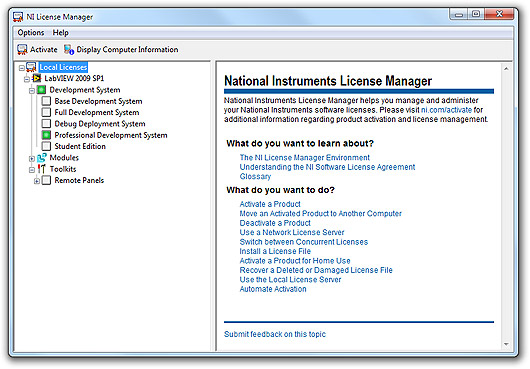Select the Remote Panels tree item
Image resolution: width=530 pixels, height=369 pixels.
[79, 180]
